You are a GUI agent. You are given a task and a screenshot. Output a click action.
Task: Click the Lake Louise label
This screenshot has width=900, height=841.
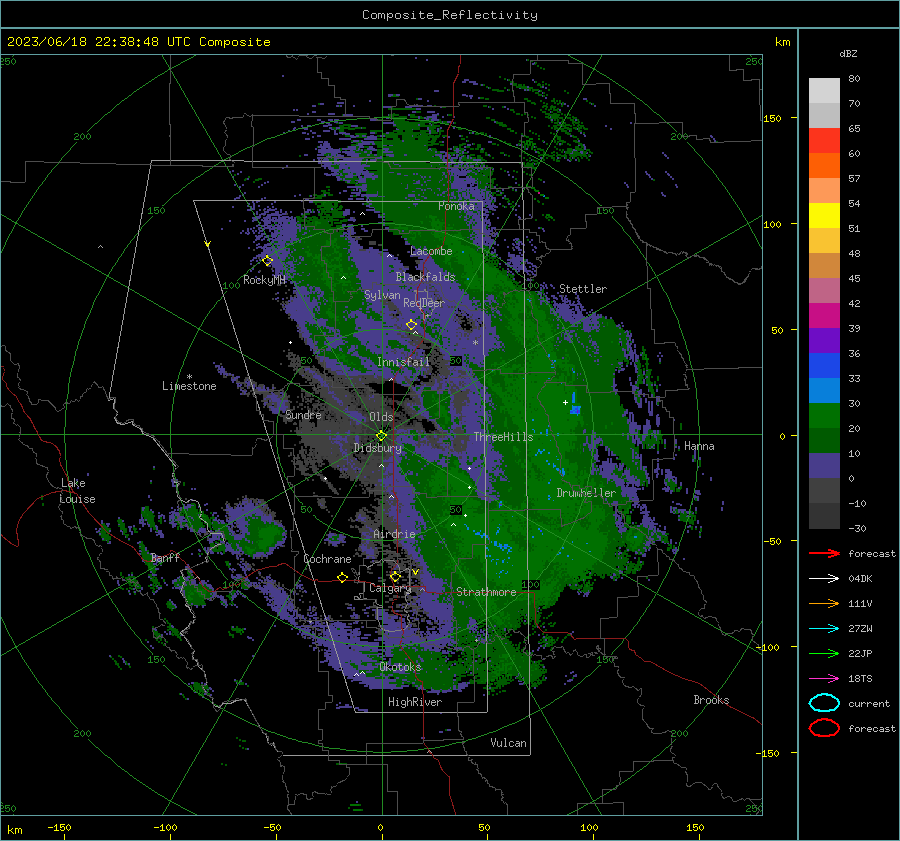coord(77,491)
